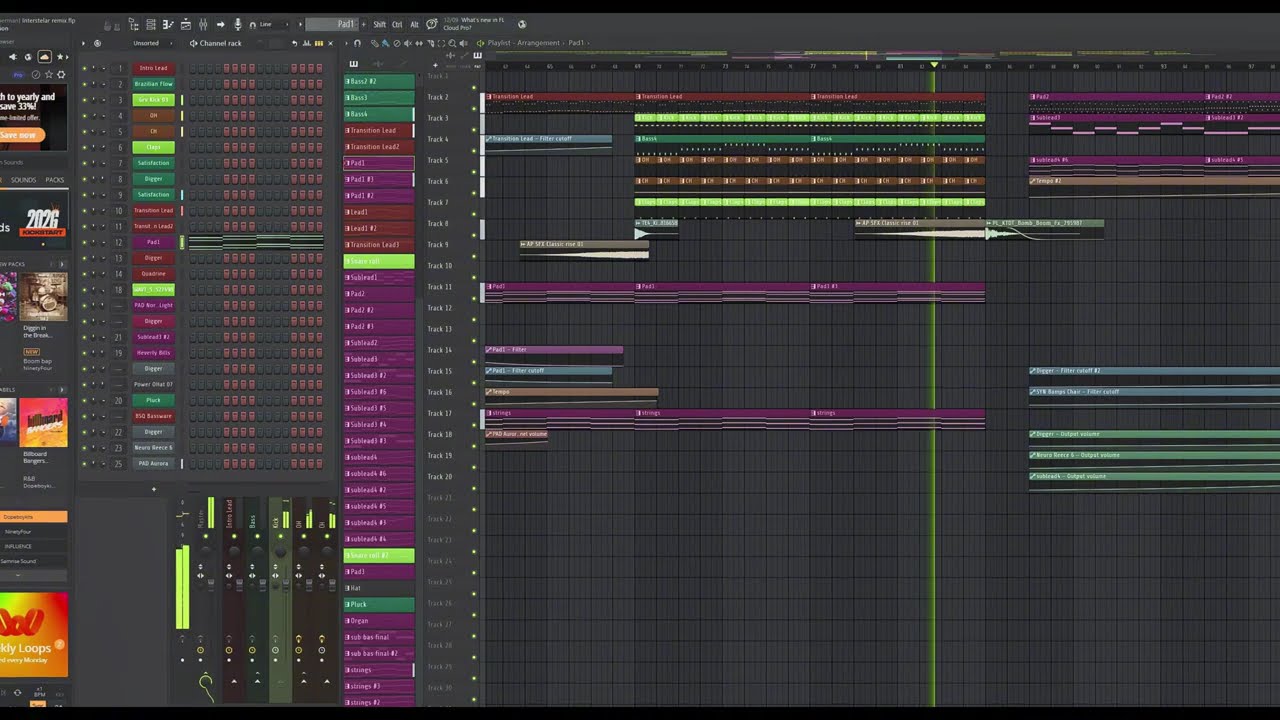This screenshot has height=720, width=1280.
Task: Click the yellow step/graph view icon in Channel rack
Action: pos(319,43)
